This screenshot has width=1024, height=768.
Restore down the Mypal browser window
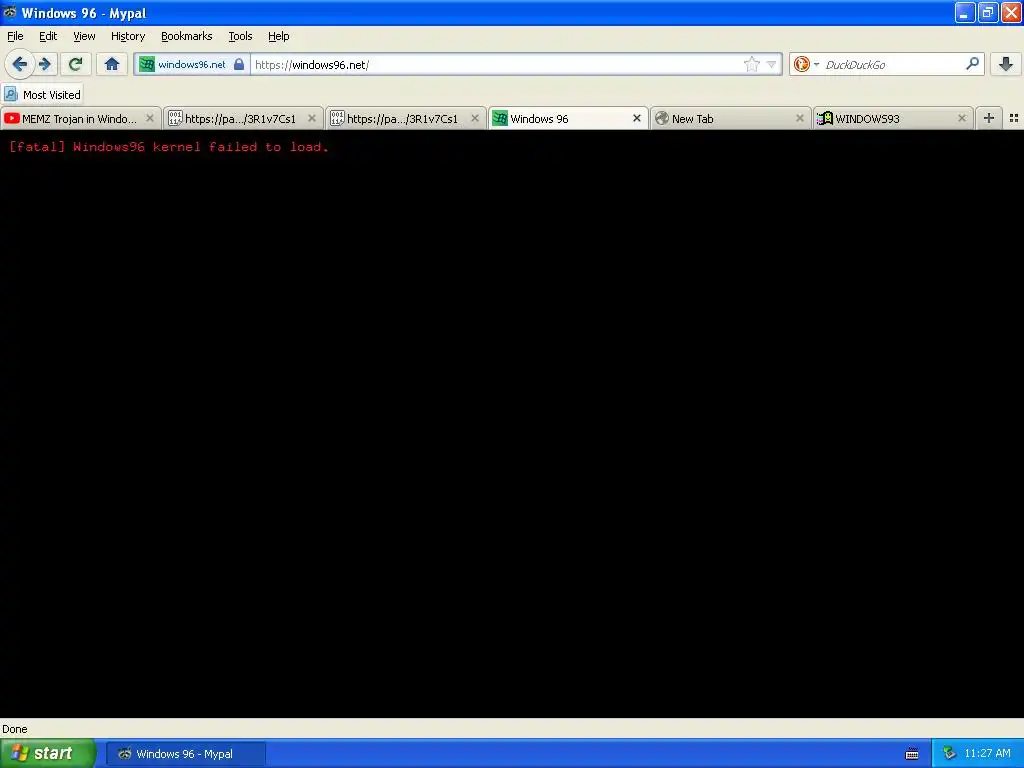(987, 13)
